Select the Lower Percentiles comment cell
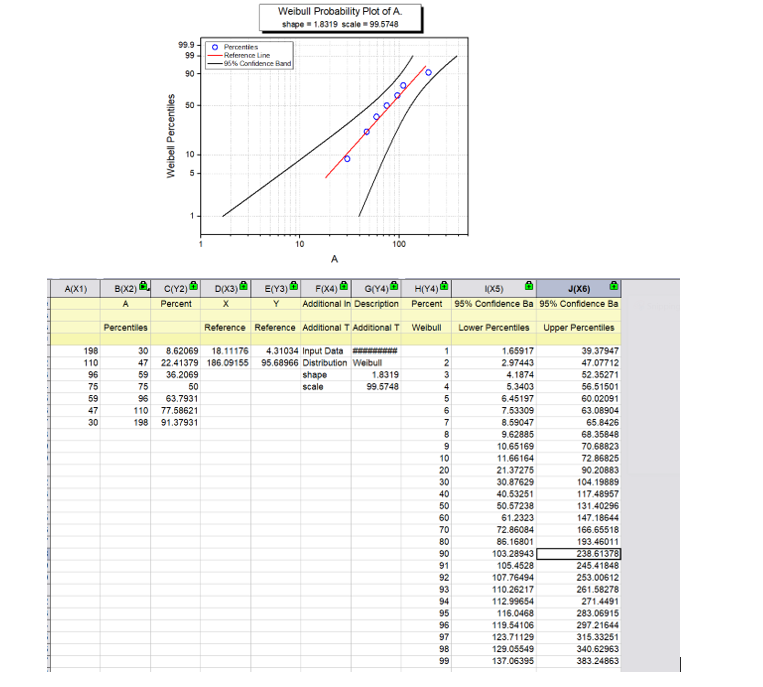The height and width of the screenshot is (687, 763). tap(494, 327)
